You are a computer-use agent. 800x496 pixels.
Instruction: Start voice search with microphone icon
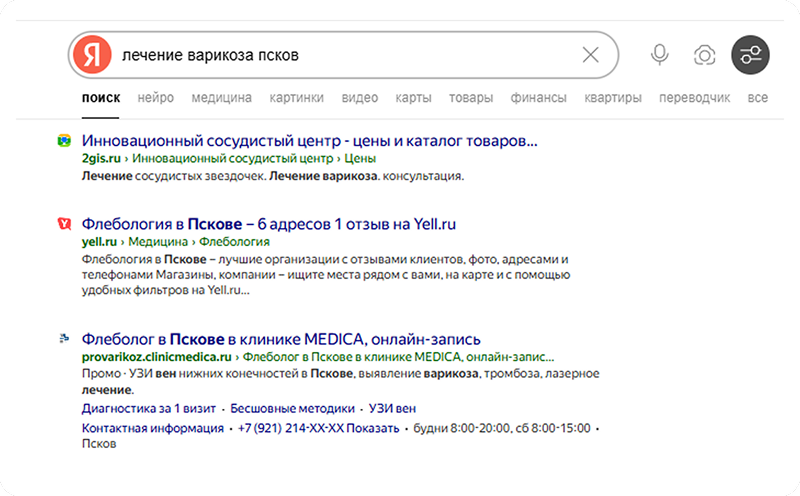[x=659, y=55]
